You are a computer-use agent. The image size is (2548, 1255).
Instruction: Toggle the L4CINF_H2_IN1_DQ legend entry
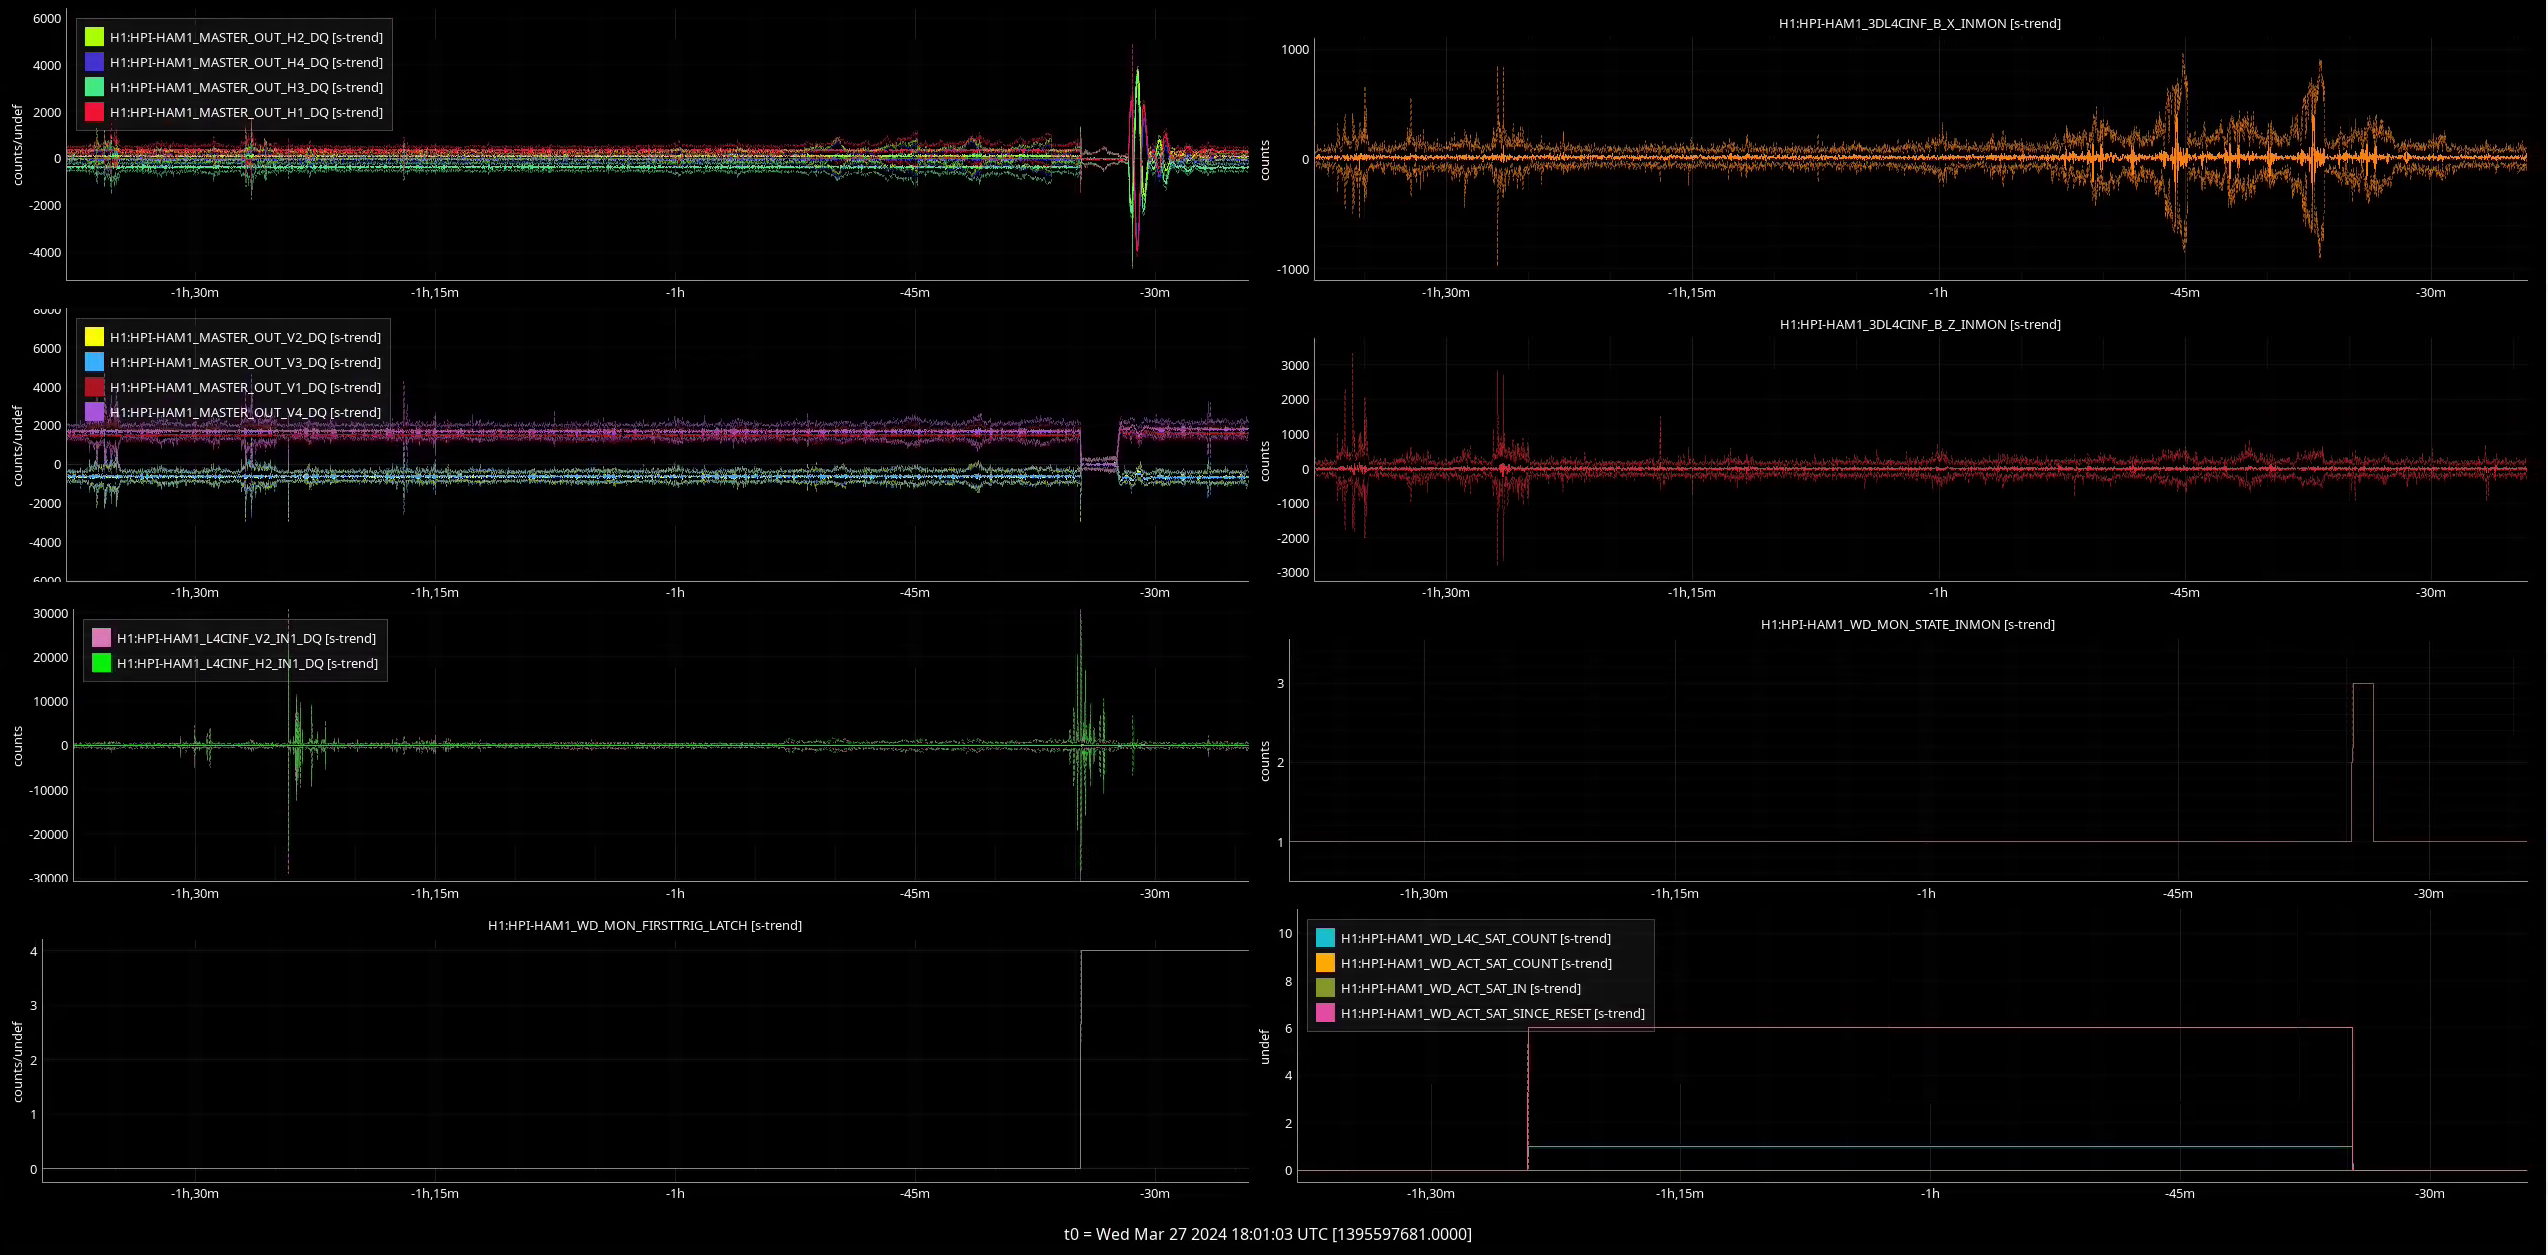pyautogui.click(x=247, y=663)
